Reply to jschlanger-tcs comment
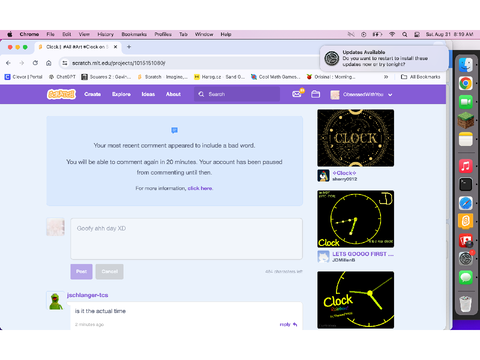Screen dimensions: 480x360 (288, 324)
